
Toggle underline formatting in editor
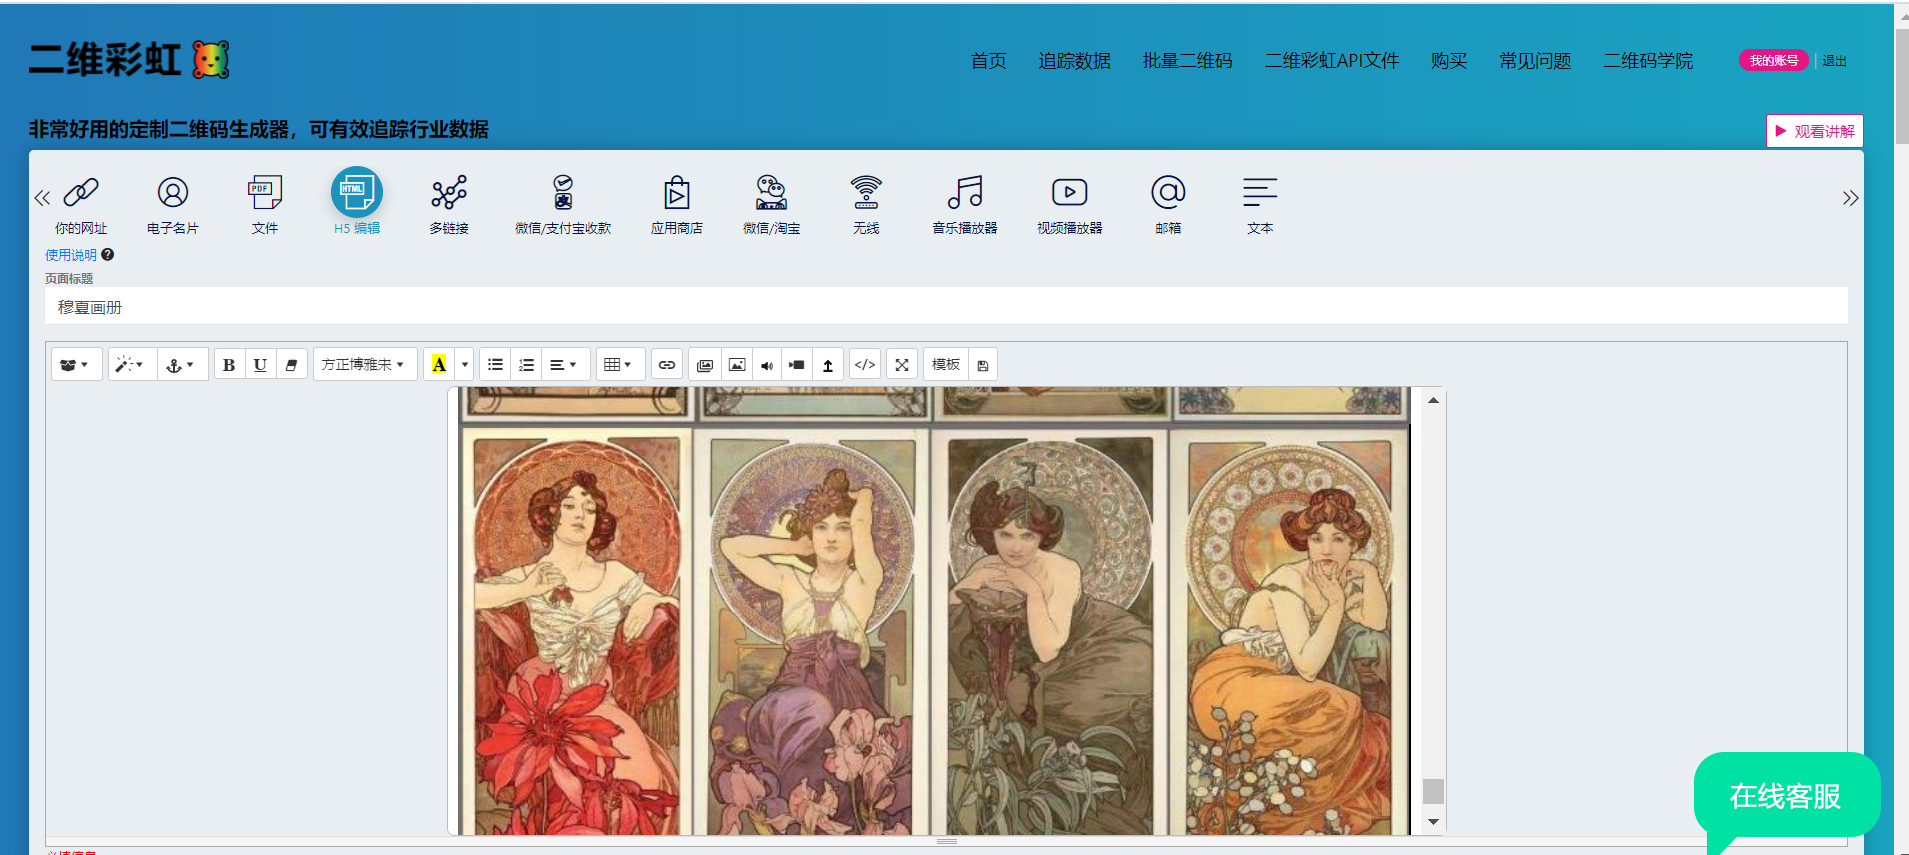[x=260, y=365]
